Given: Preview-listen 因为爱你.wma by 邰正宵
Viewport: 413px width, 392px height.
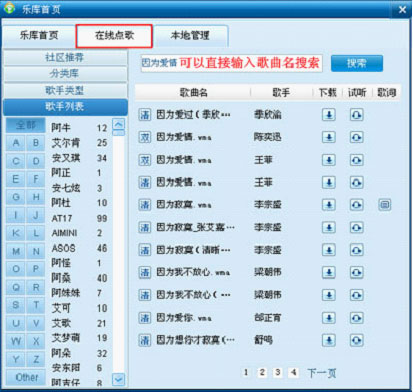Looking at the screenshot, I should click(x=356, y=318).
